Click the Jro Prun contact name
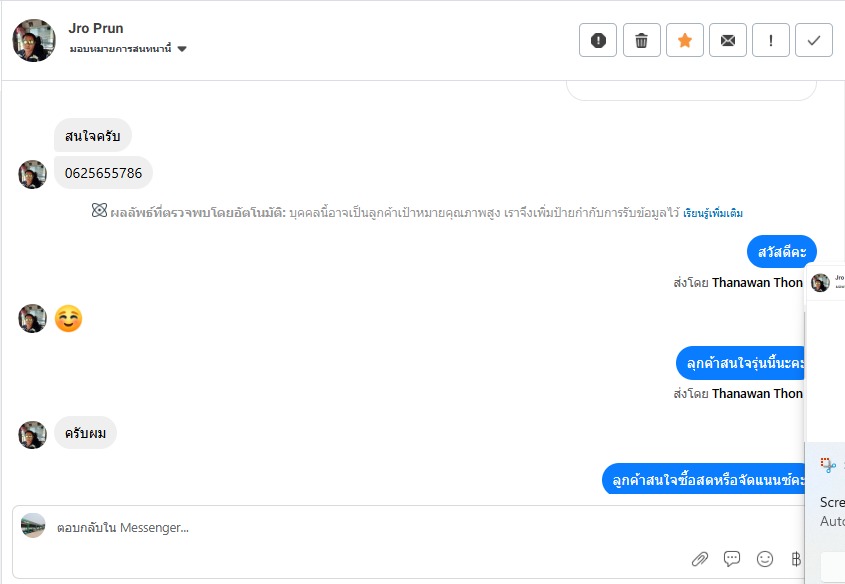845x584 pixels. click(96, 28)
